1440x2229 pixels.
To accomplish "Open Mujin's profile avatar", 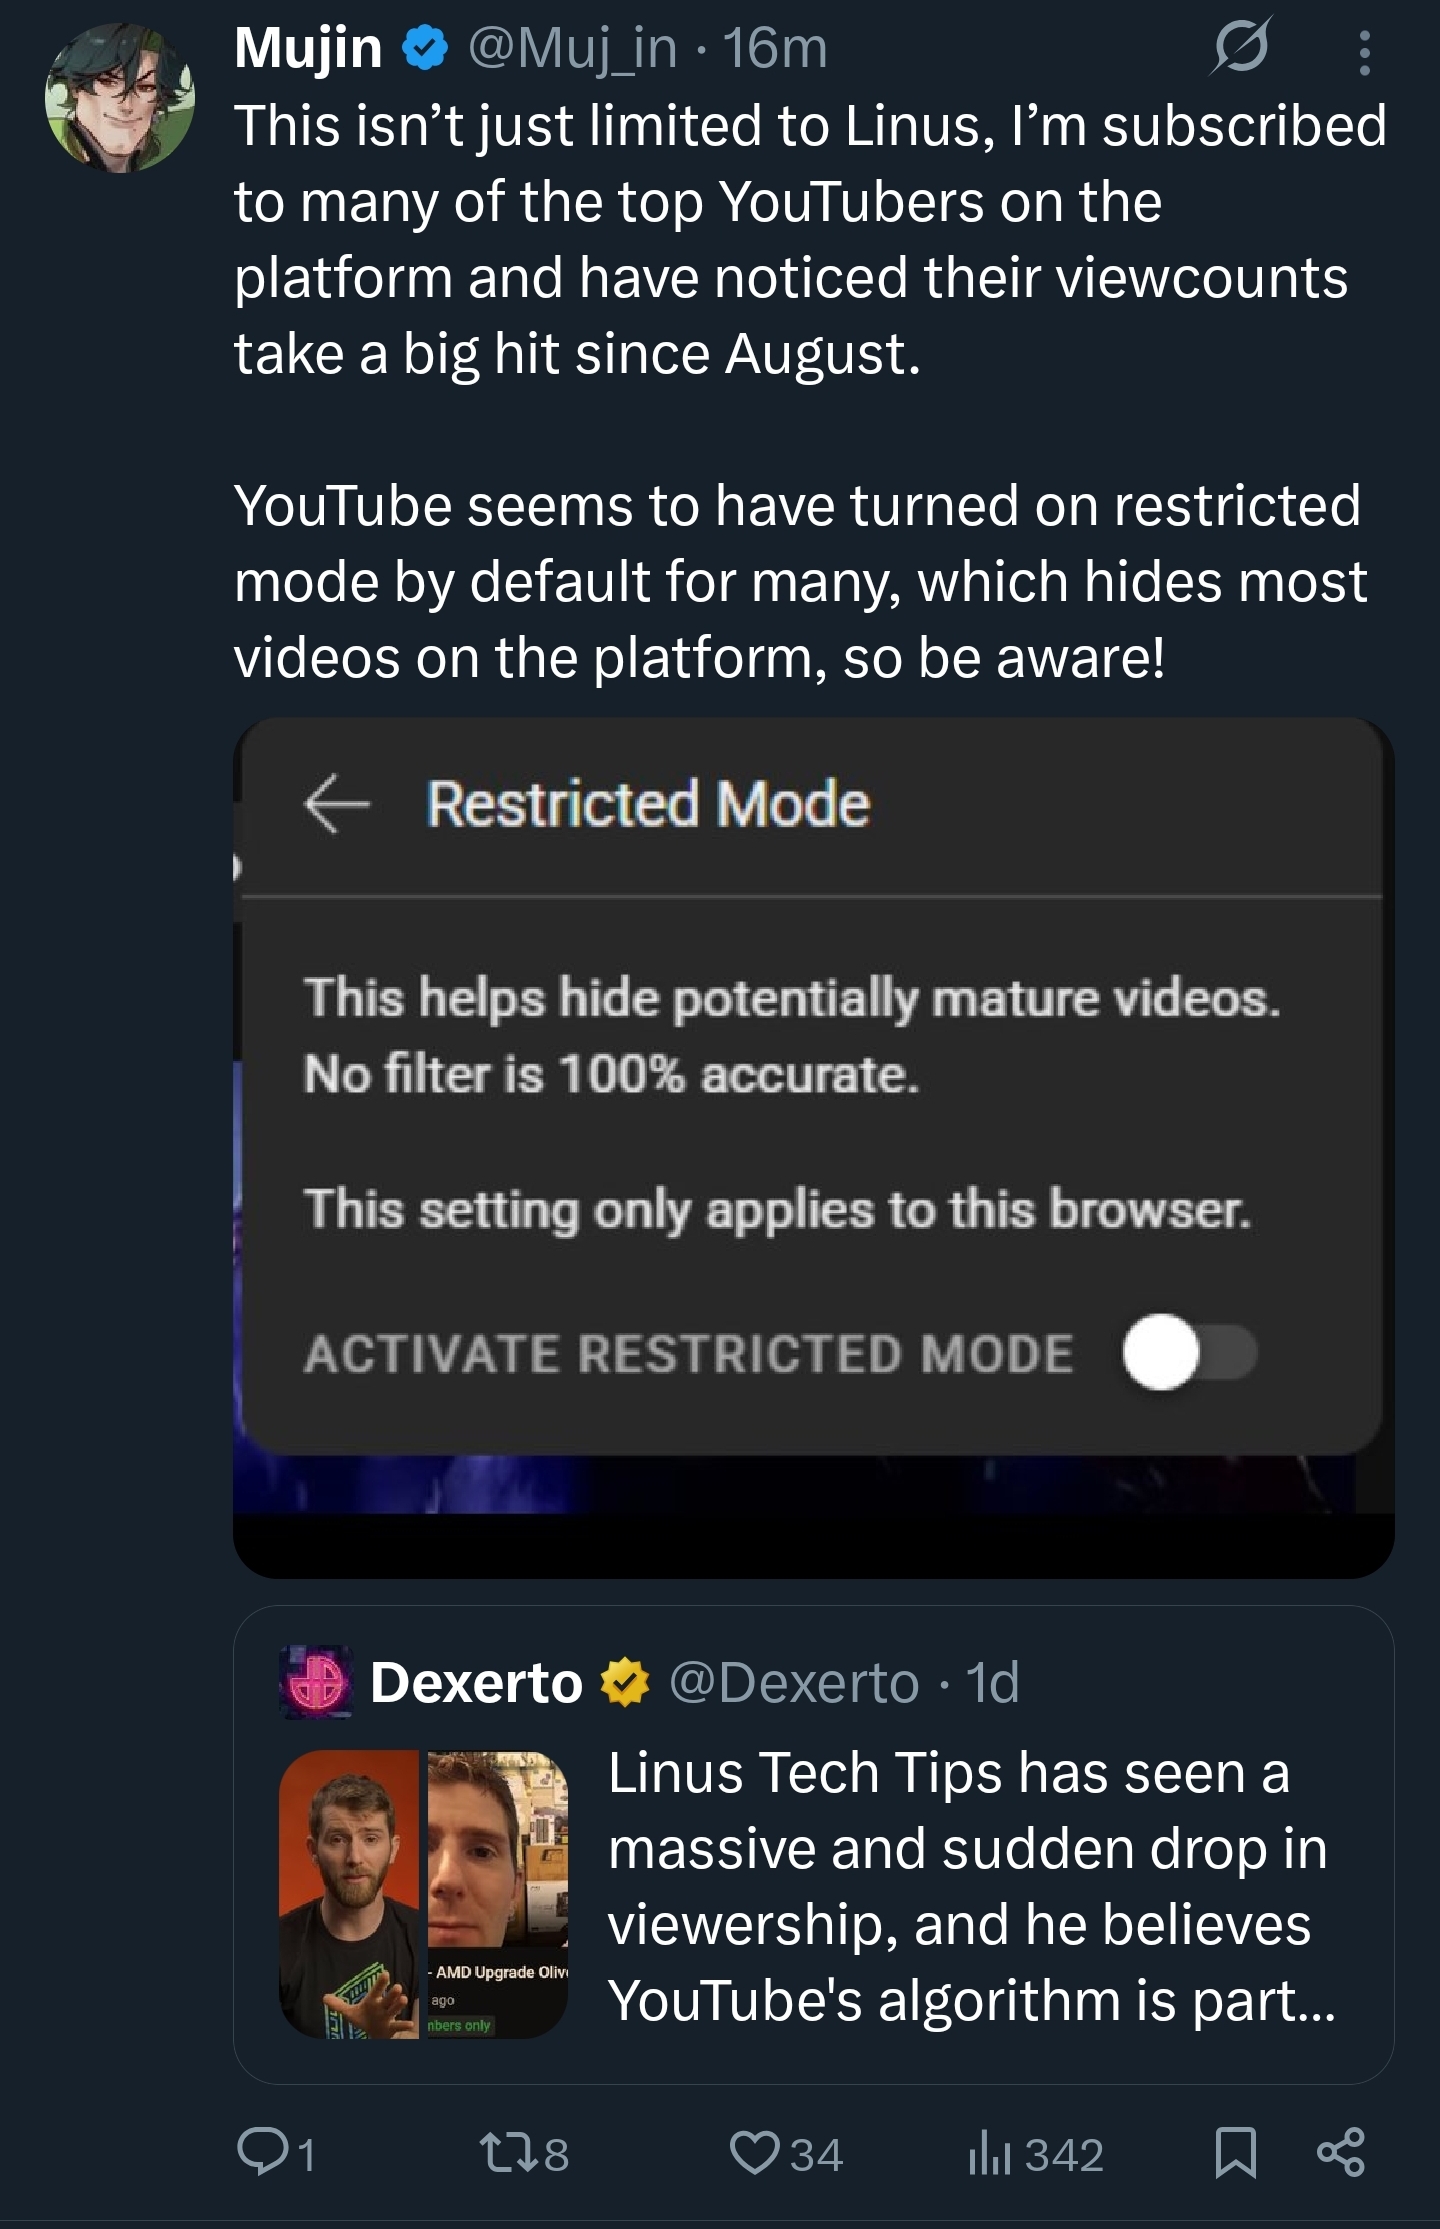I will [x=120, y=98].
